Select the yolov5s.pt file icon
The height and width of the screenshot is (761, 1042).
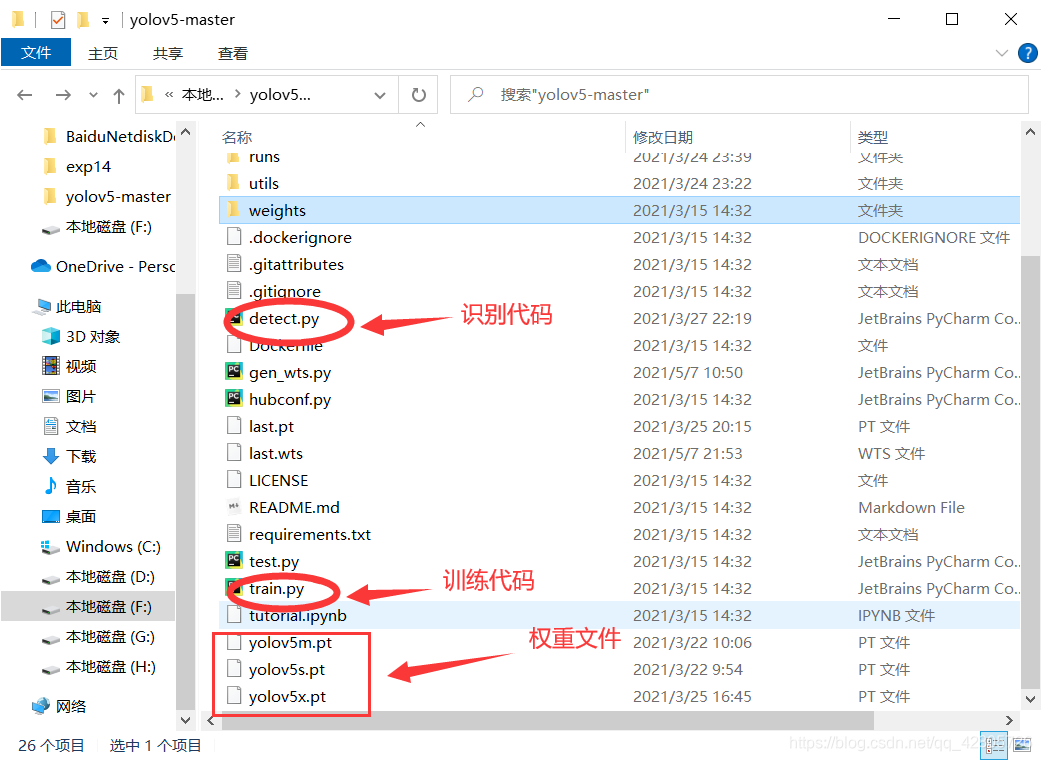[234, 669]
